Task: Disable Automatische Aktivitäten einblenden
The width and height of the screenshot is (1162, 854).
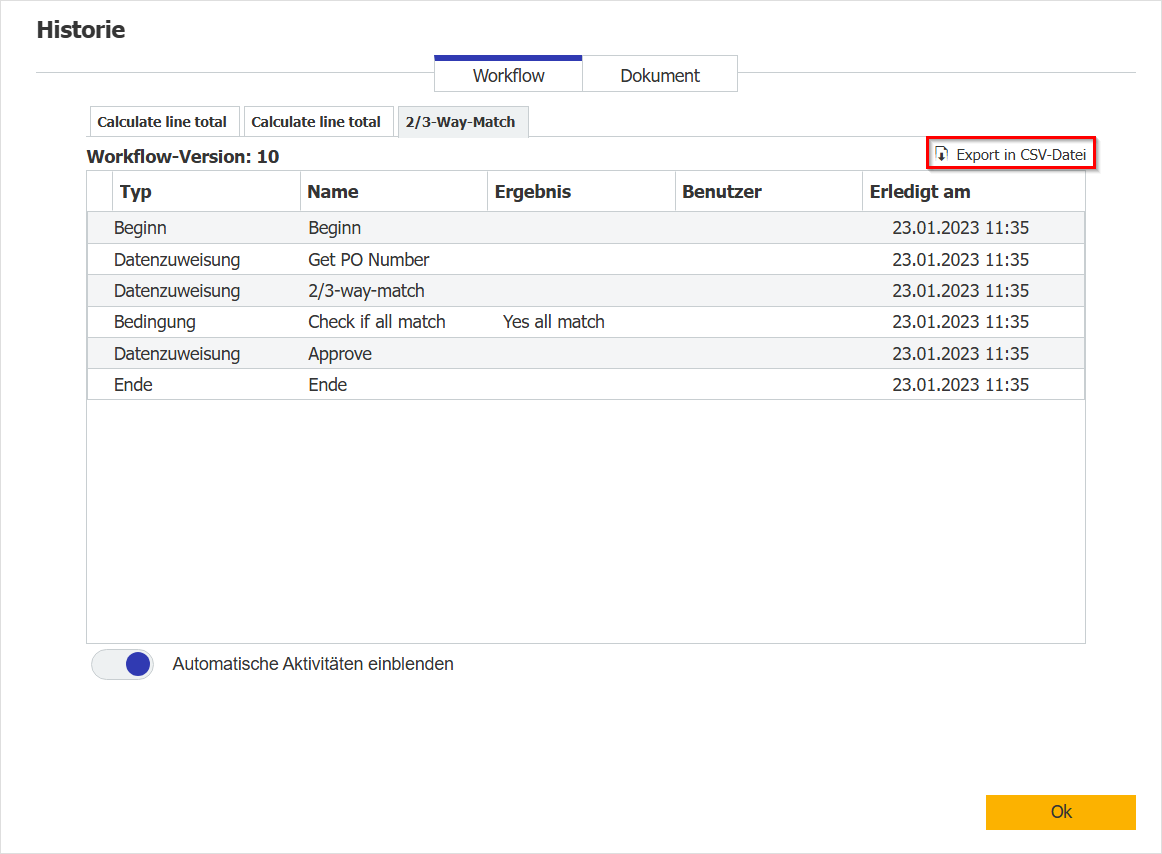Action: [x=122, y=664]
